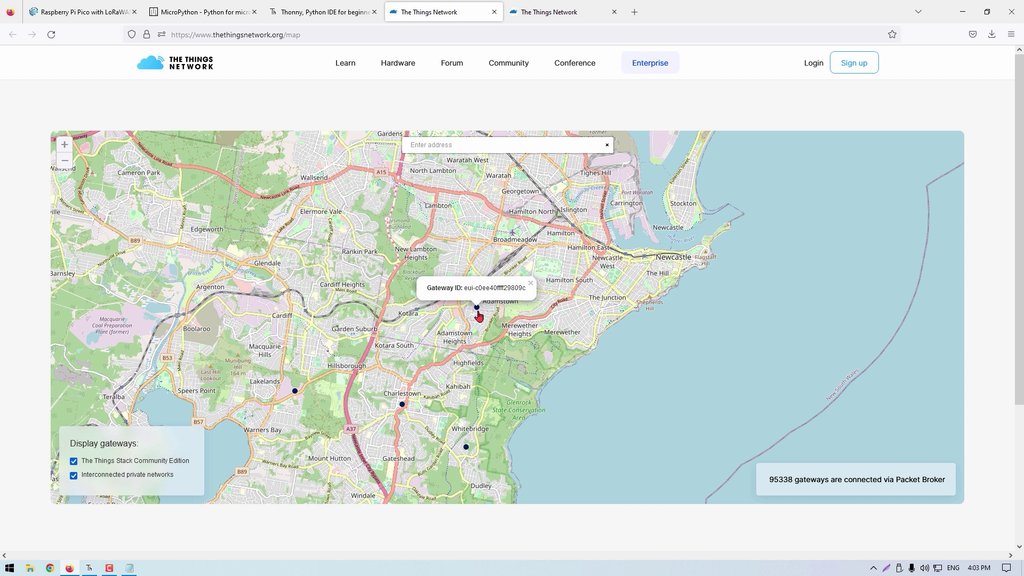Open Firefox downloads panel
1024x576 pixels.
coord(991,35)
